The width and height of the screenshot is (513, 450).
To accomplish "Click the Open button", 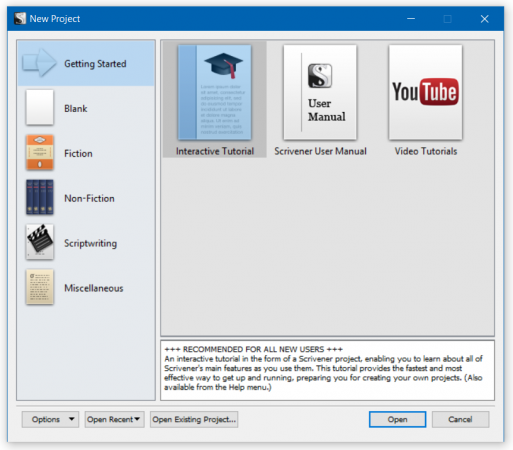I will coord(397,419).
